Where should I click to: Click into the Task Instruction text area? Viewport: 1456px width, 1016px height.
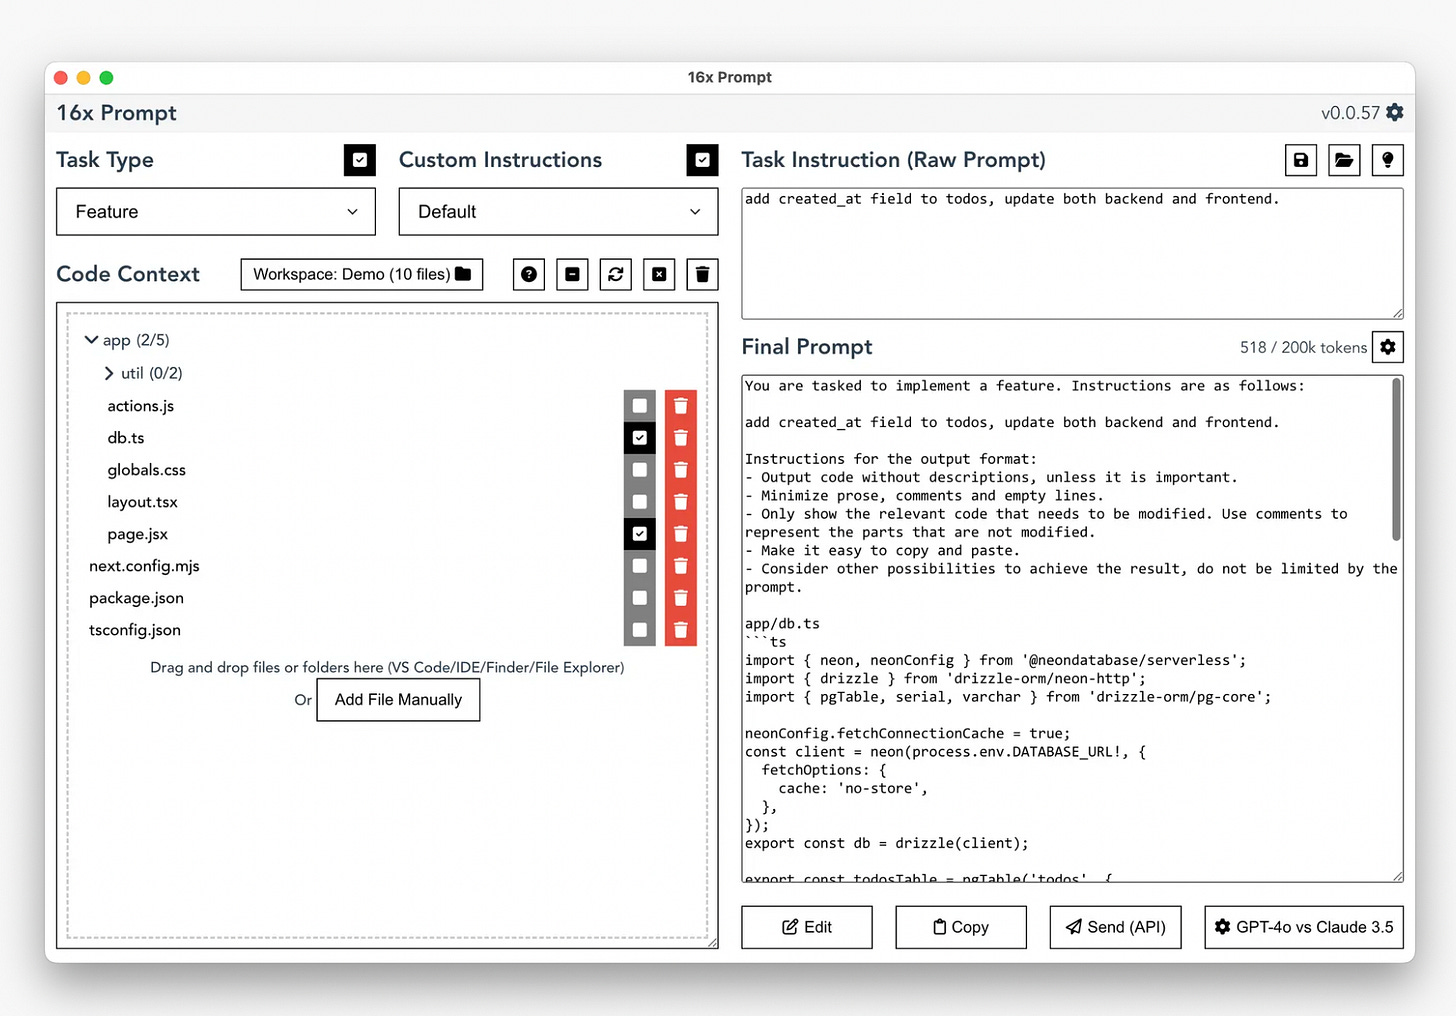click(1072, 254)
